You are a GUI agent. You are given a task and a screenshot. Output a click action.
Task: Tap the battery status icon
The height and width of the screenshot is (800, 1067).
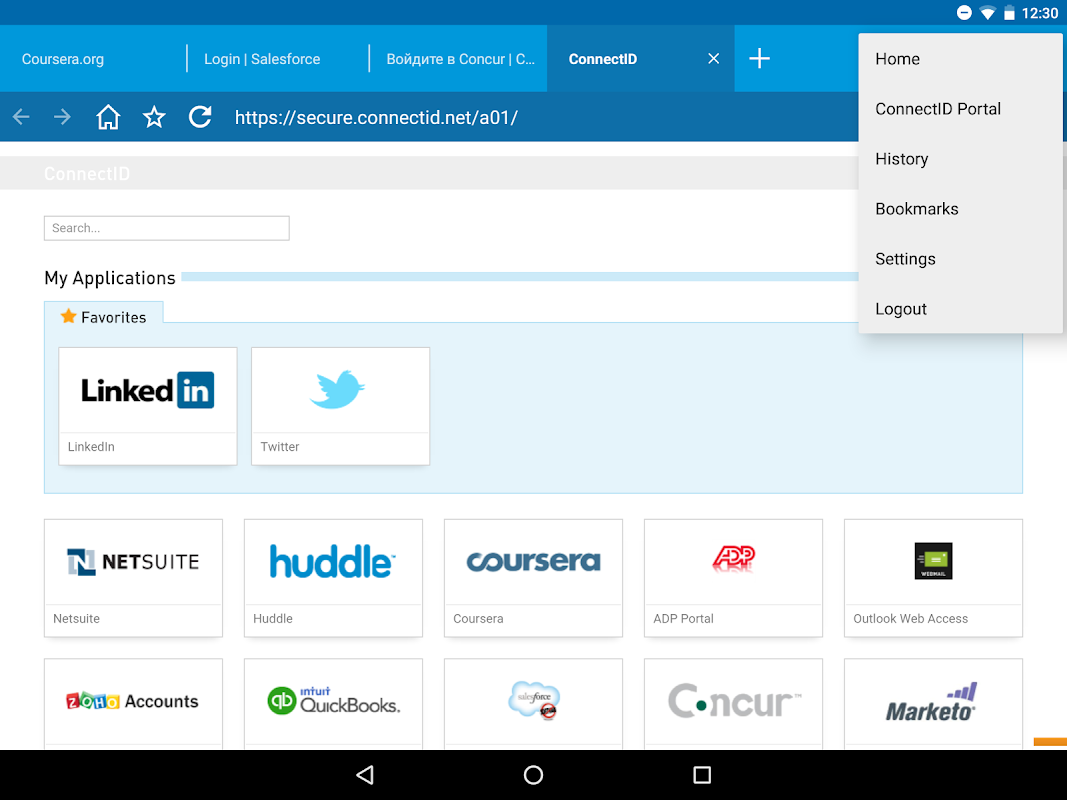1010,13
